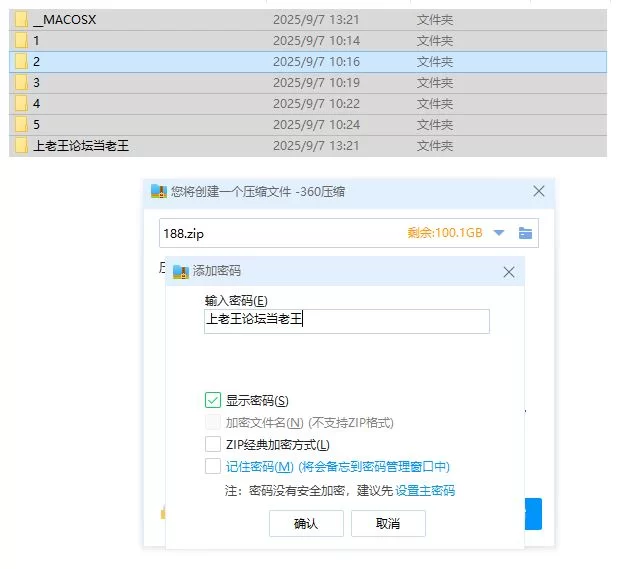This screenshot has width=632, height=569.
Task: Open the 设置主密码 link
Action: [425, 490]
